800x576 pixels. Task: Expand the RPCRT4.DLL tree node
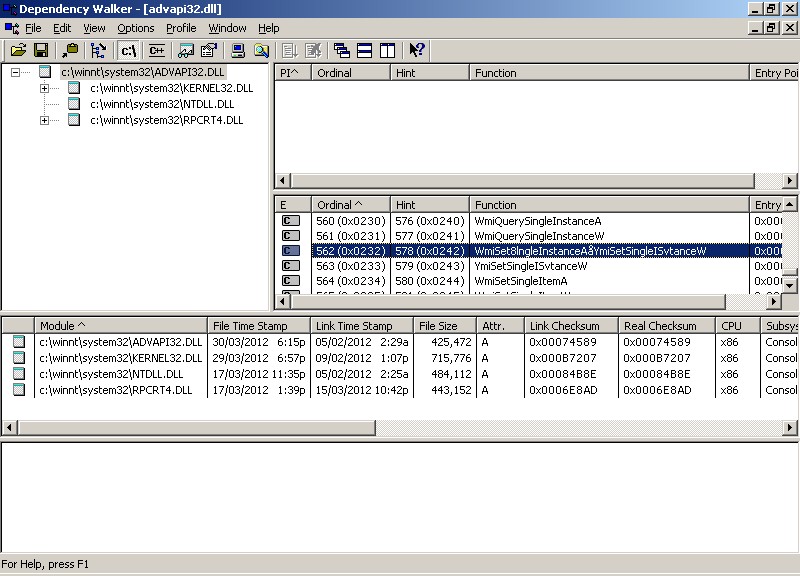(x=44, y=120)
